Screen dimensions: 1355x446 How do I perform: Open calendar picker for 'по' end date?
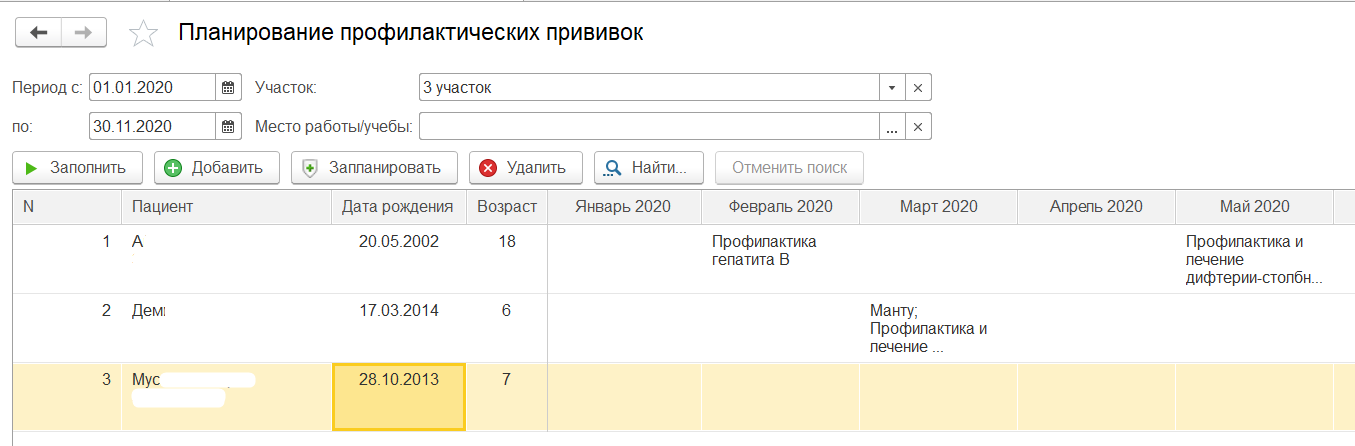click(228, 126)
